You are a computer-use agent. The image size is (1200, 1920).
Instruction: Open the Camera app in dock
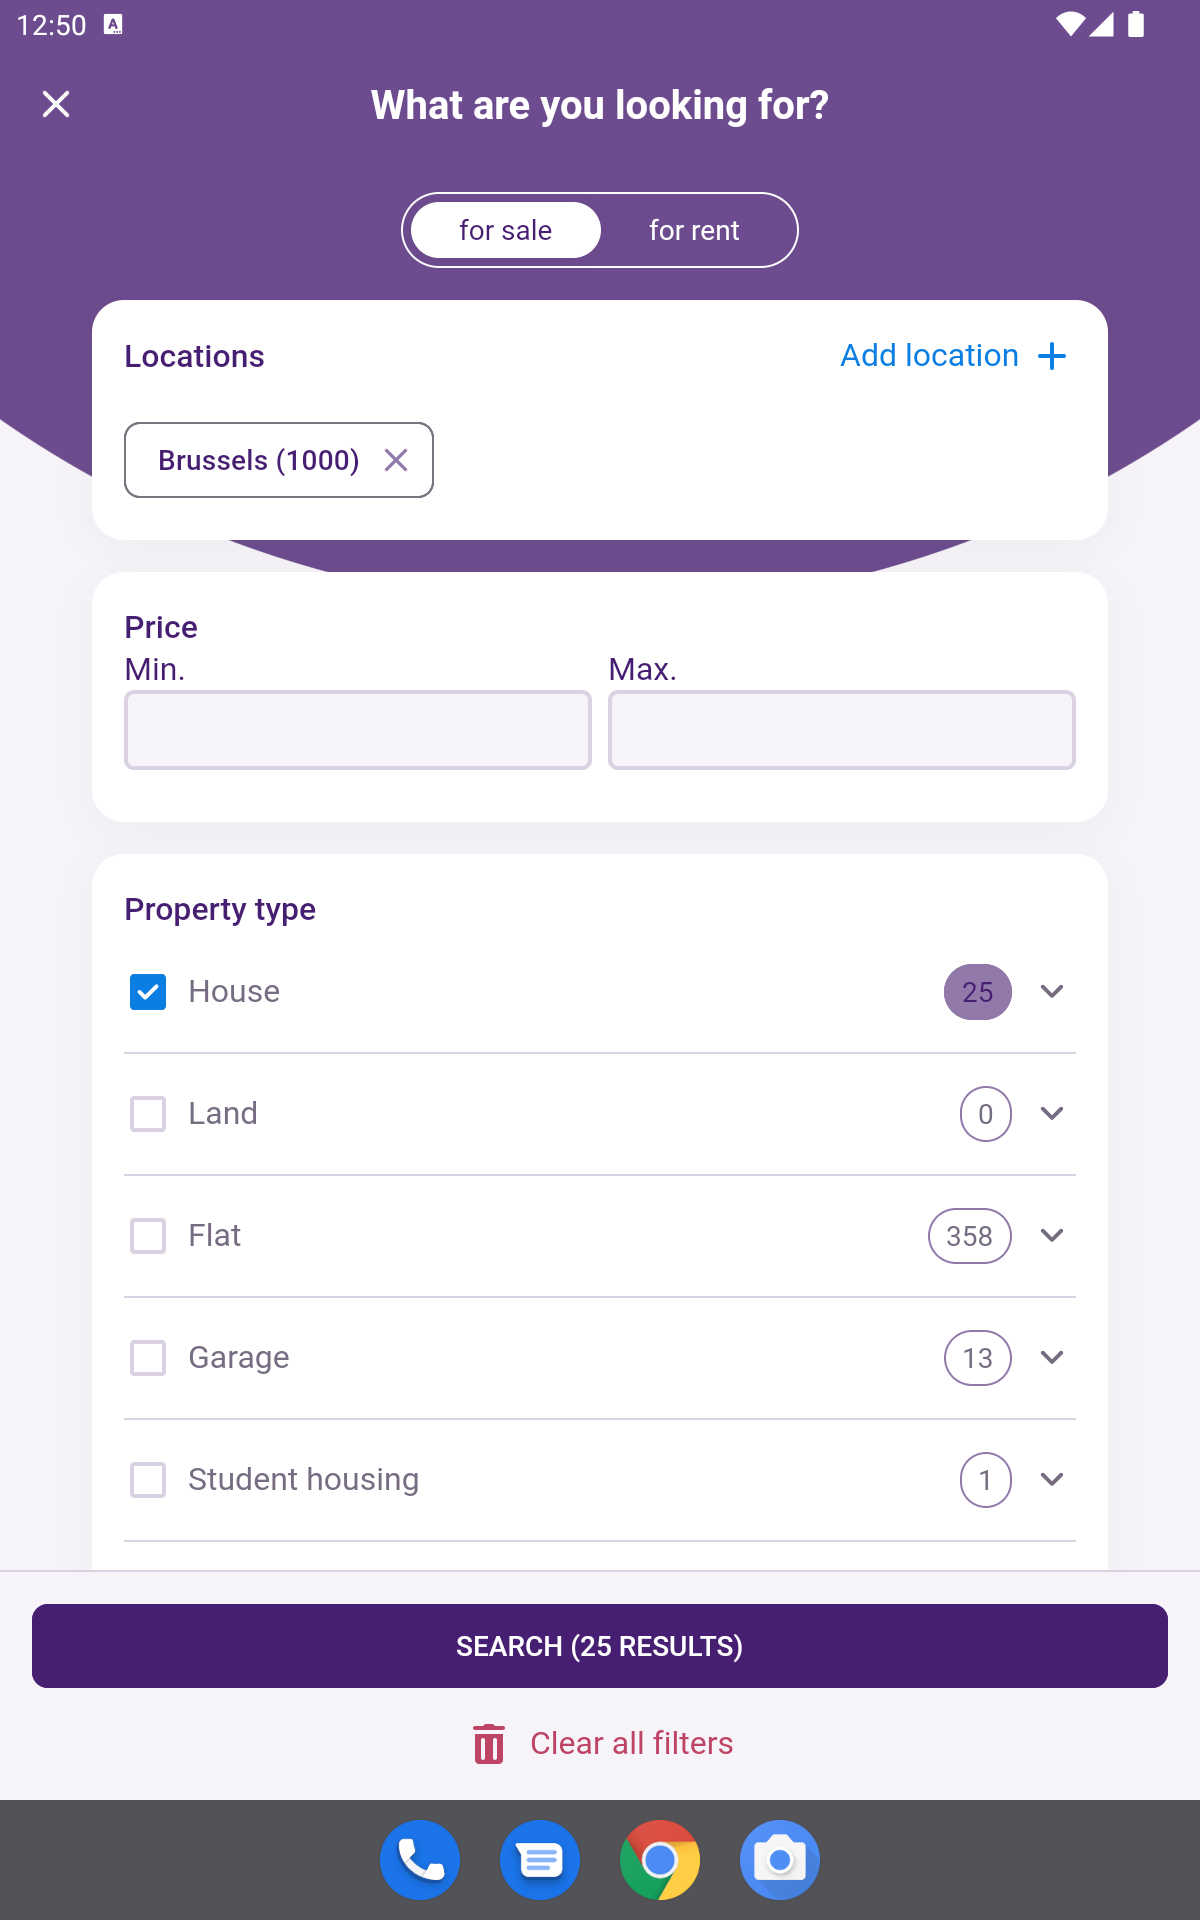[780, 1860]
